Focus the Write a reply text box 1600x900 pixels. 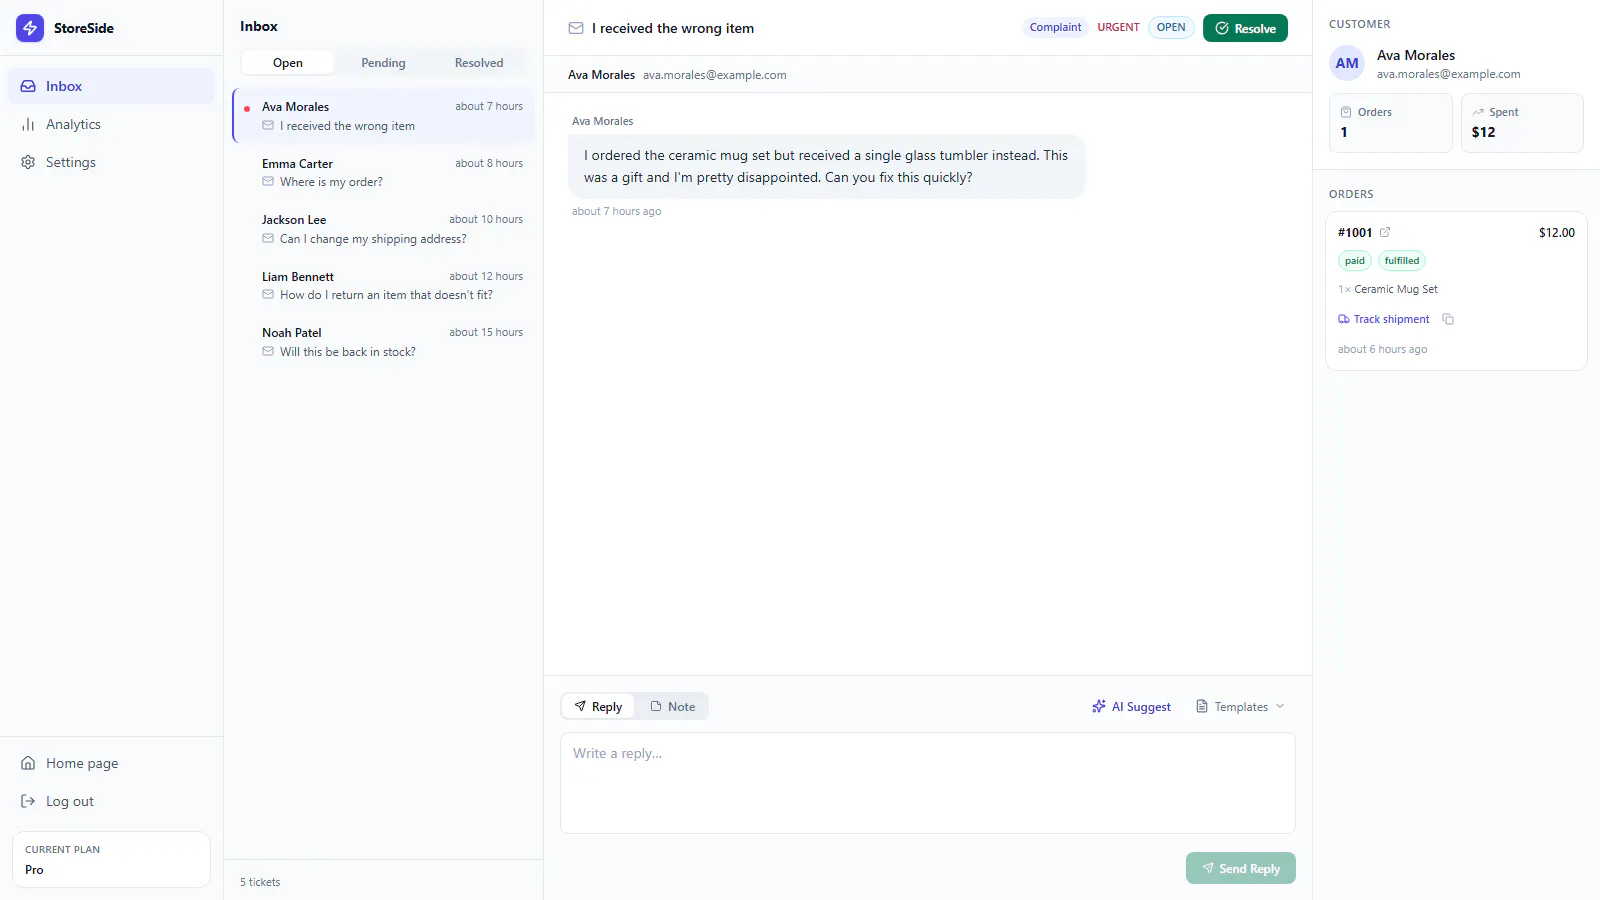928,783
